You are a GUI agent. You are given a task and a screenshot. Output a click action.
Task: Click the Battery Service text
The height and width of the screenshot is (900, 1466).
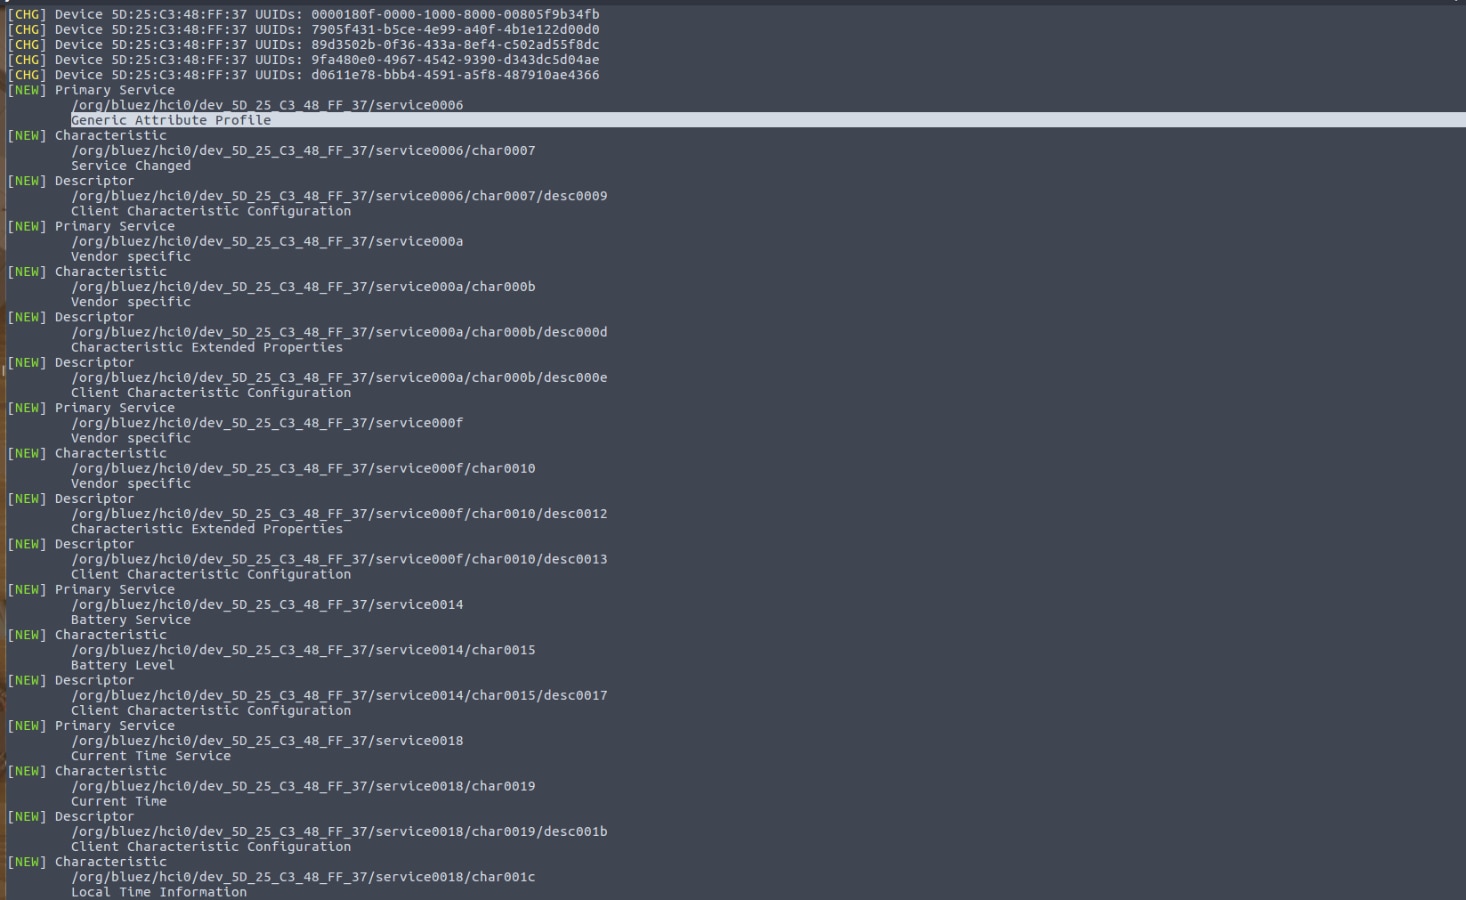131,620
